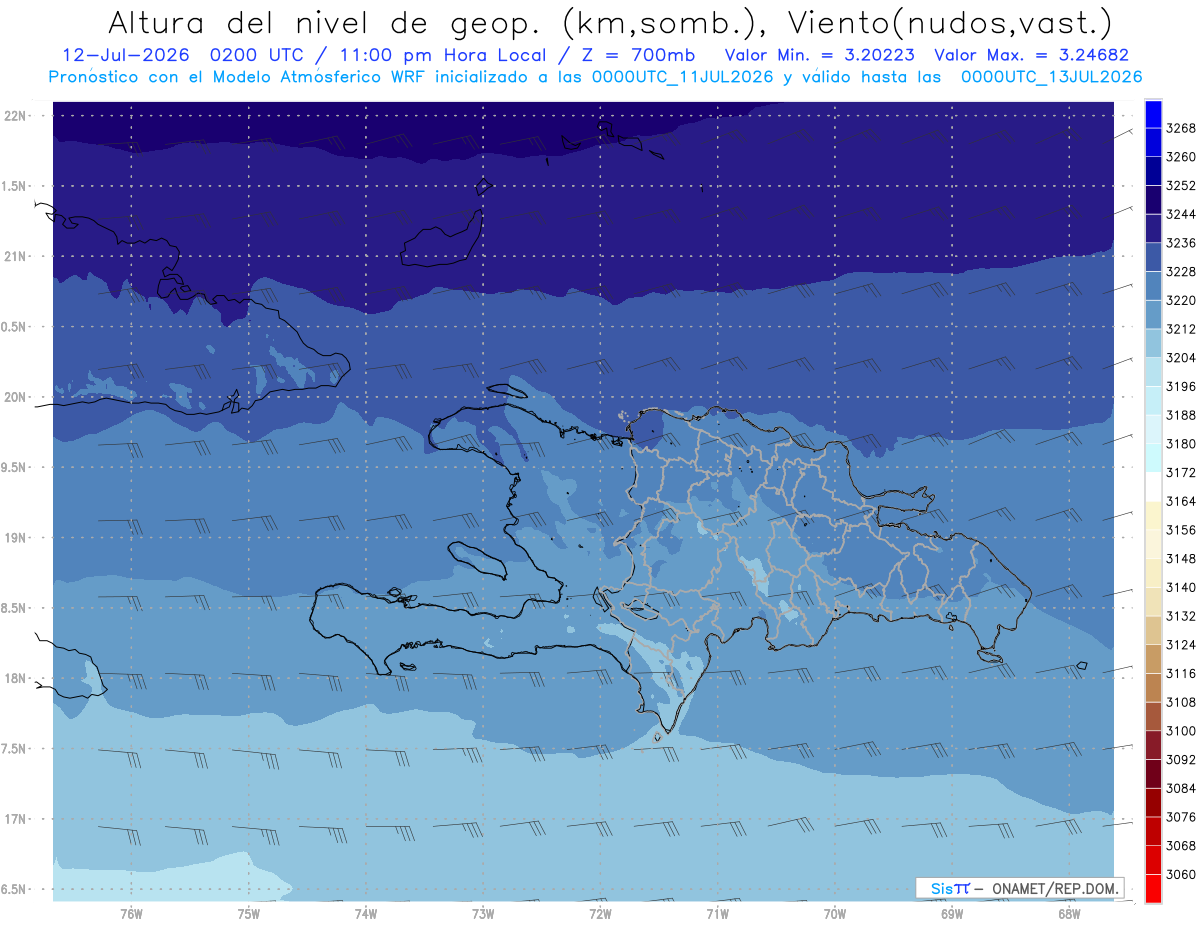This screenshot has height=927, width=1200.
Task: Click the latitude label 18N
Action: coord(14,679)
